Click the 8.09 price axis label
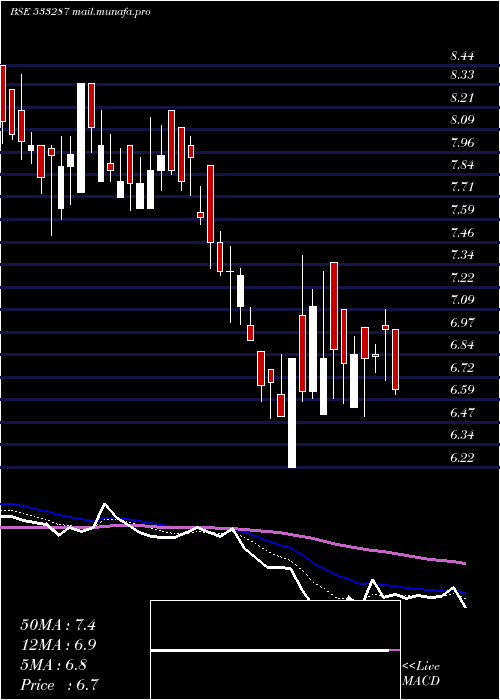 click(x=462, y=120)
